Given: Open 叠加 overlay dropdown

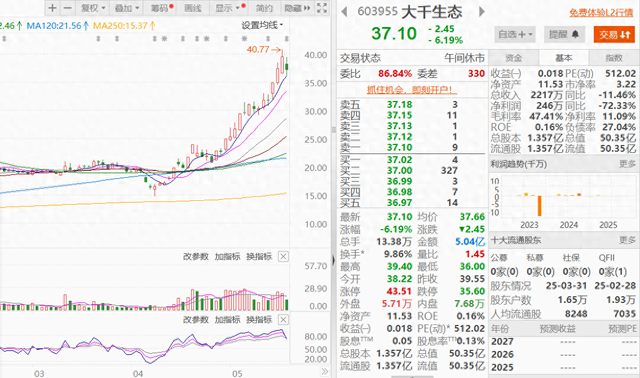Looking at the screenshot, I should click(127, 8).
